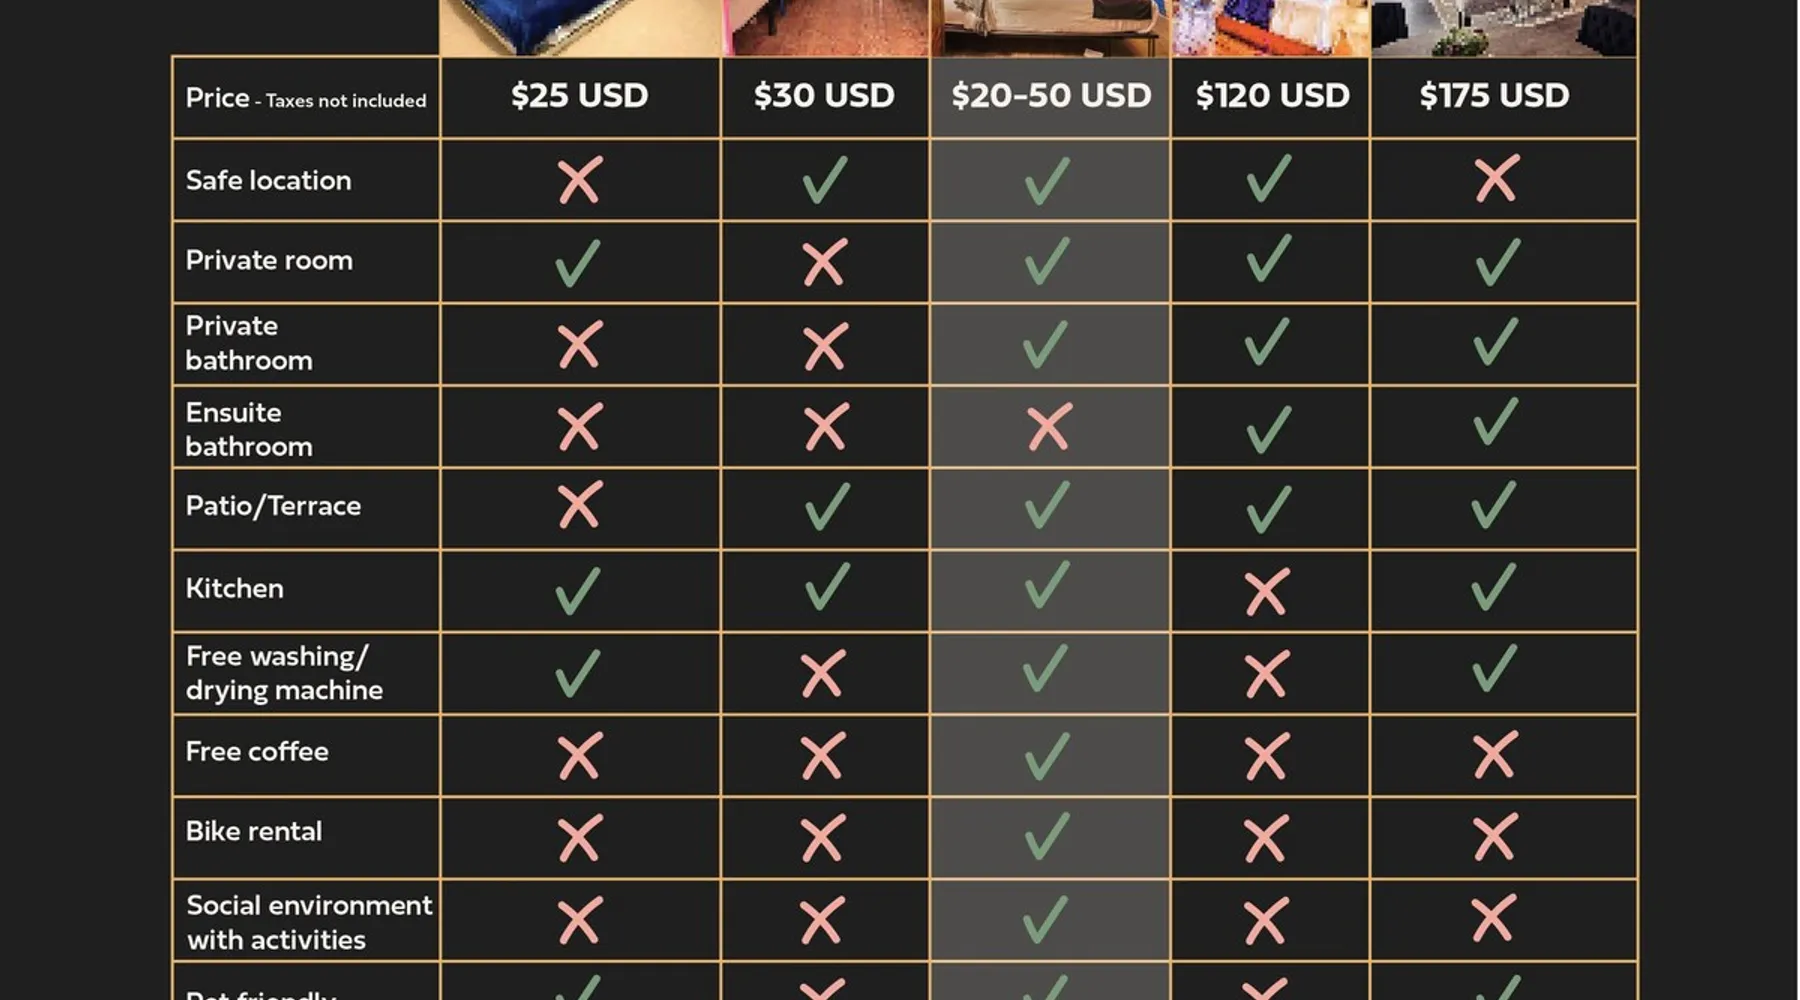Viewport: 1800px width, 1000px height.
Task: Select the $25 USD price header
Action: pos(579,96)
